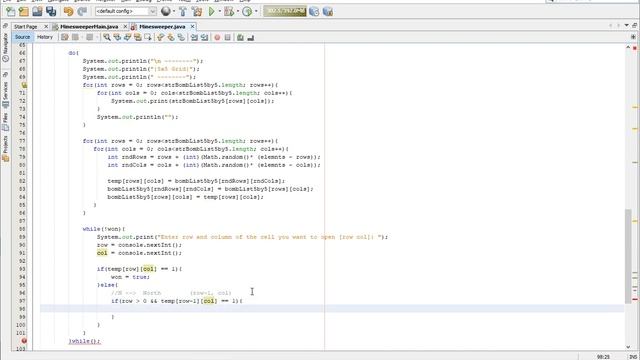This screenshot has width=640, height=360.
Task: Stop macro recording with the square icon
Action: pos(227,38)
